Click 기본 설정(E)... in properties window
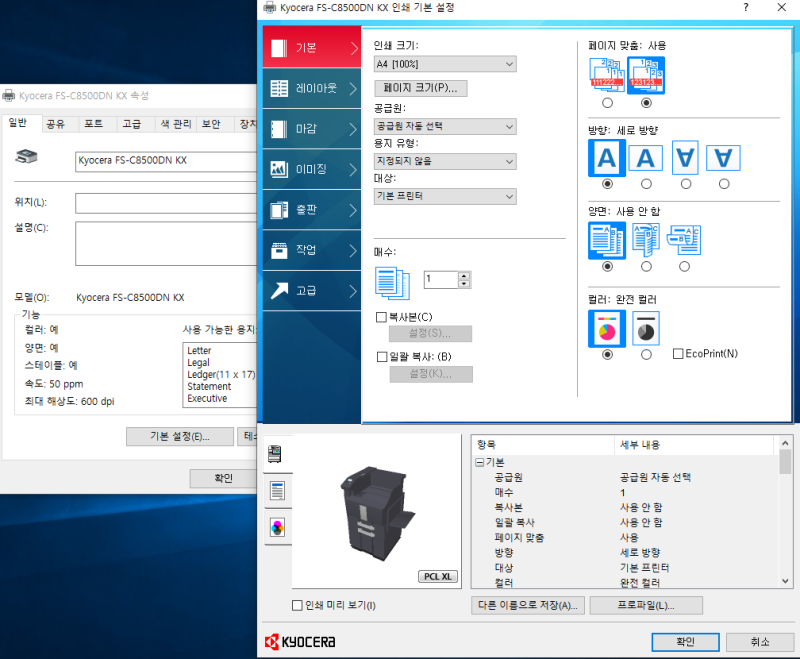Screen dimensions: 800x659 tap(180, 437)
